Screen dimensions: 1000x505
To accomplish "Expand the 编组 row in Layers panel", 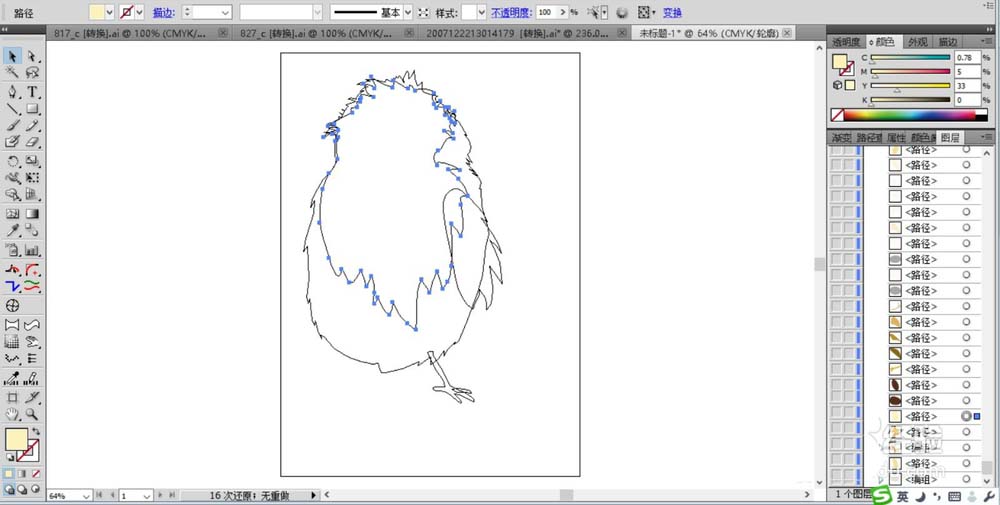I will coord(881,479).
